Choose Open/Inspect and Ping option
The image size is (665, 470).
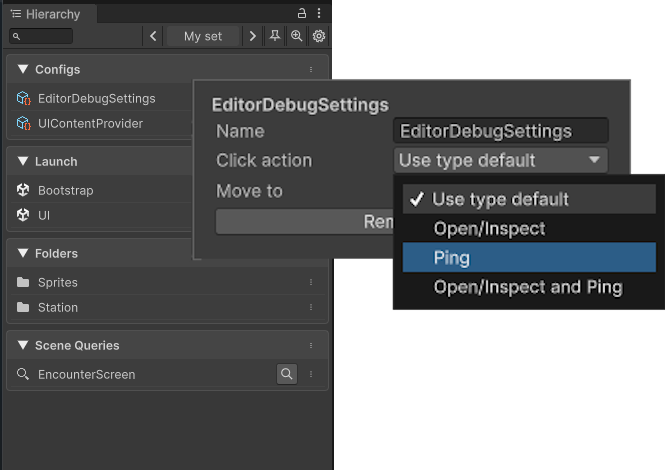click(529, 287)
